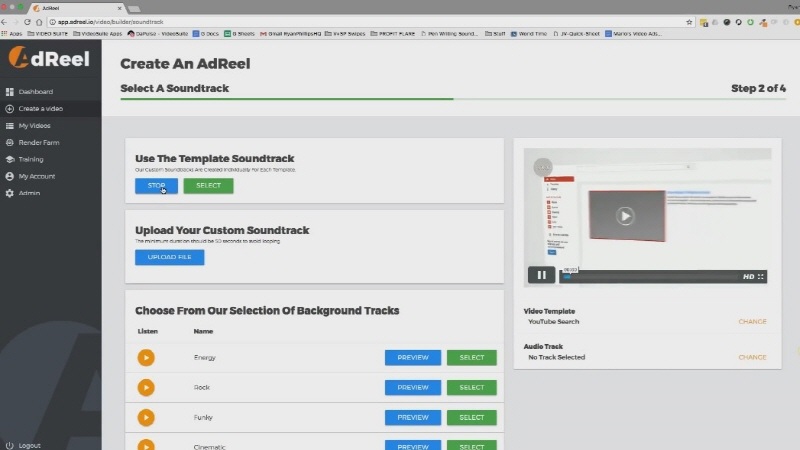This screenshot has width=800, height=450.
Task: Select the Energy track
Action: coord(471,358)
